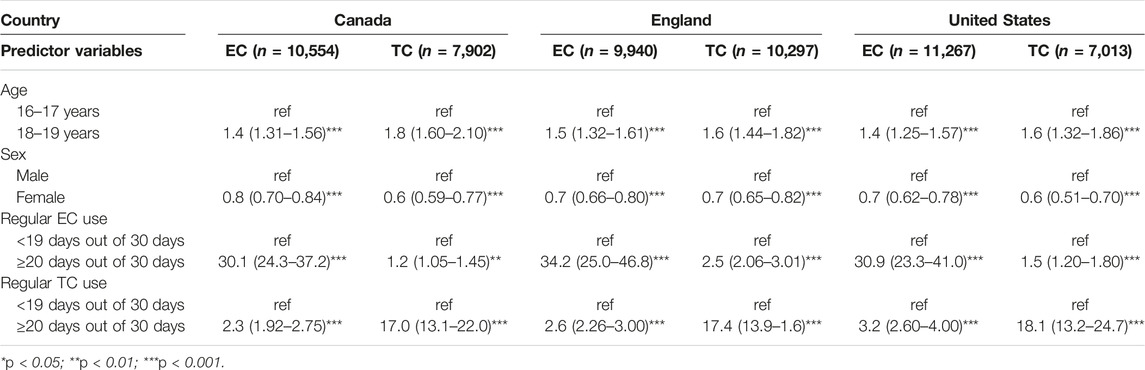Click the Country header cell
1145x370 pixels.
tap(30, 21)
